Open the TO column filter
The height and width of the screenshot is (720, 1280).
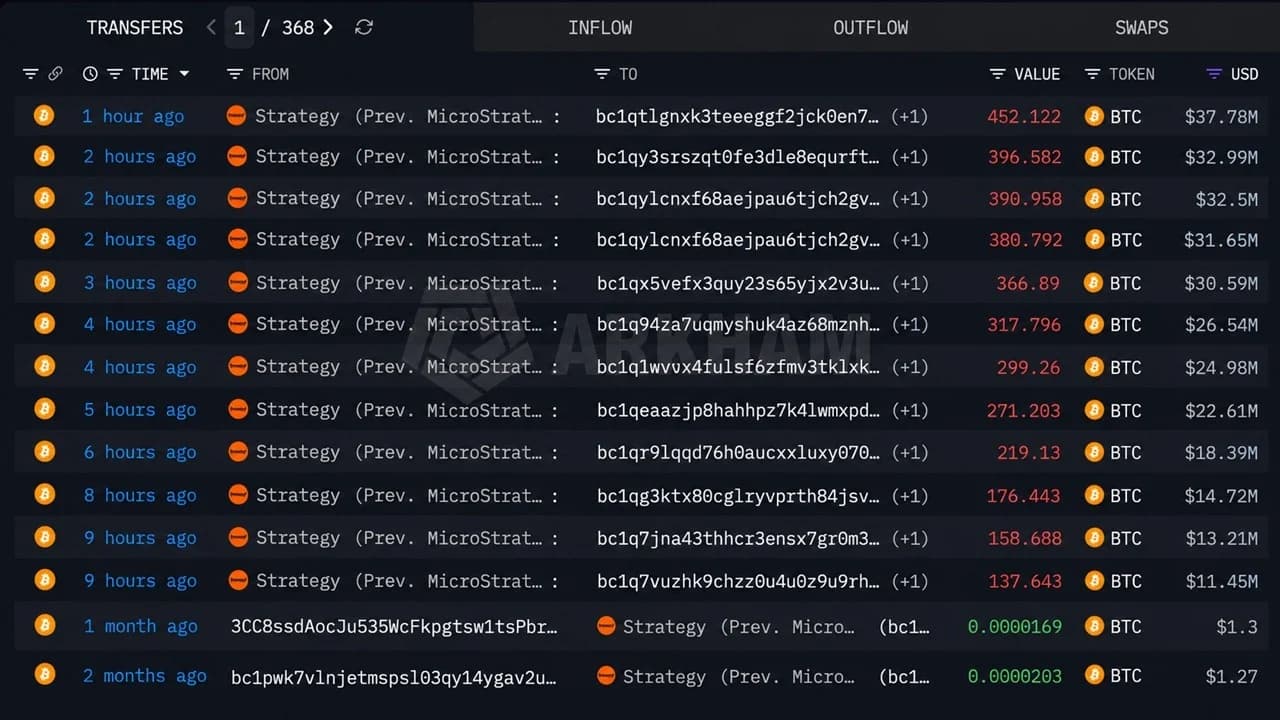click(602, 74)
